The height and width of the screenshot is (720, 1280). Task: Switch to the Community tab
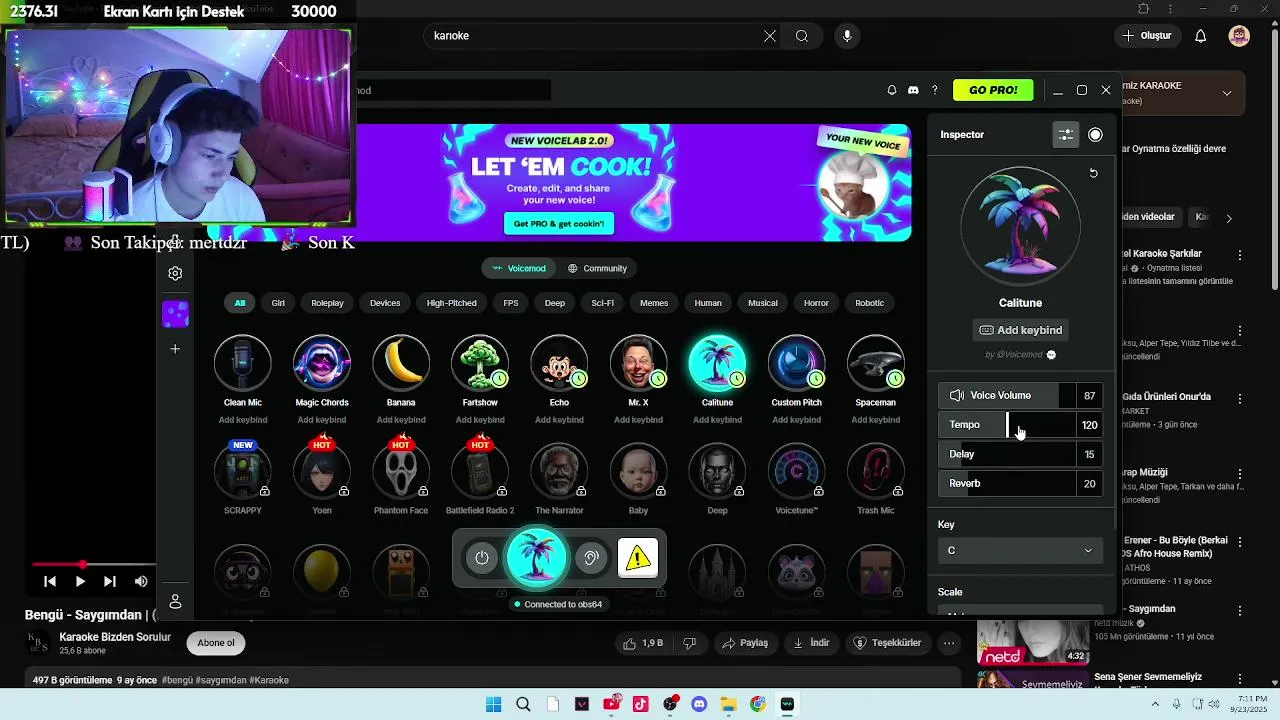click(x=597, y=268)
